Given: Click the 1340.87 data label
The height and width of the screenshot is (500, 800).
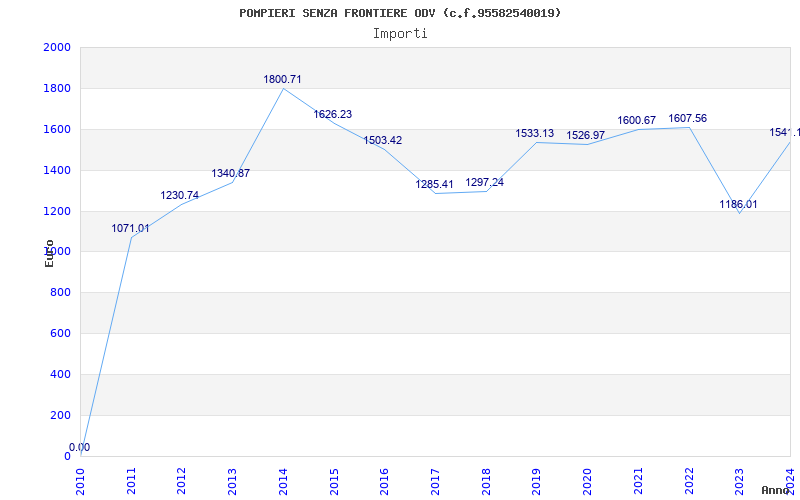Looking at the screenshot, I should coord(231,173).
